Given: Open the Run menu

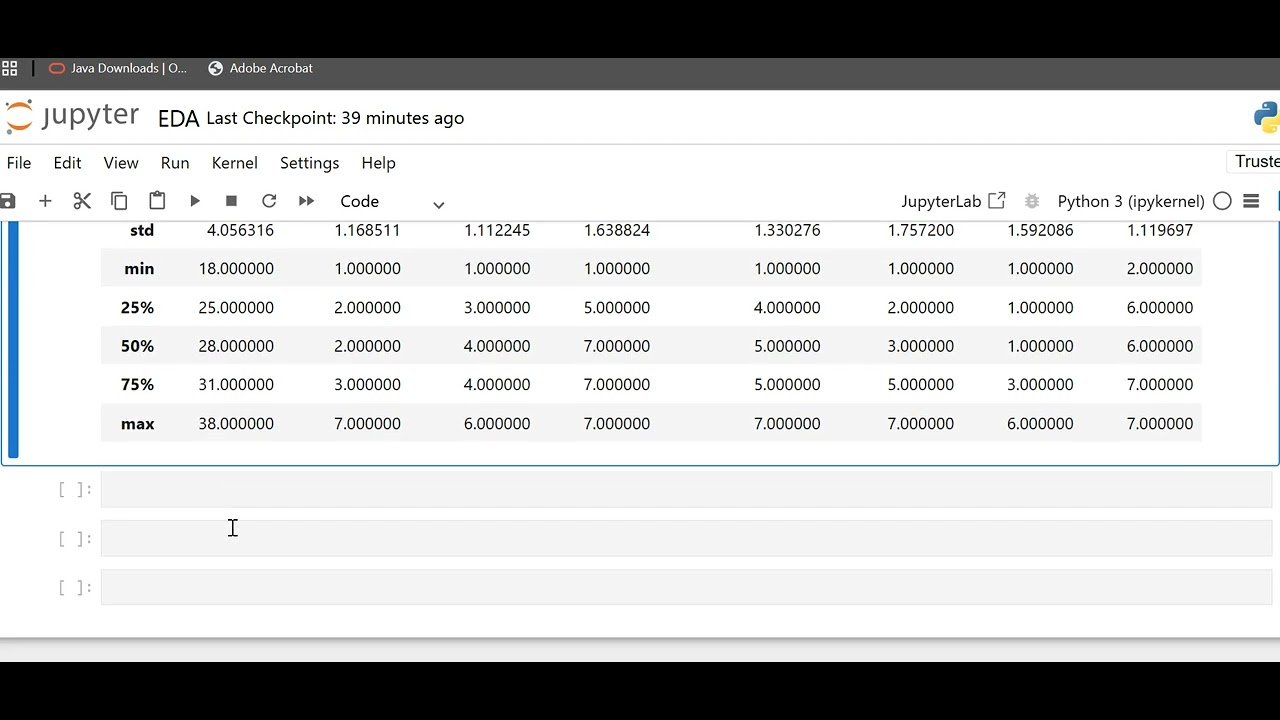Looking at the screenshot, I should pos(175,163).
